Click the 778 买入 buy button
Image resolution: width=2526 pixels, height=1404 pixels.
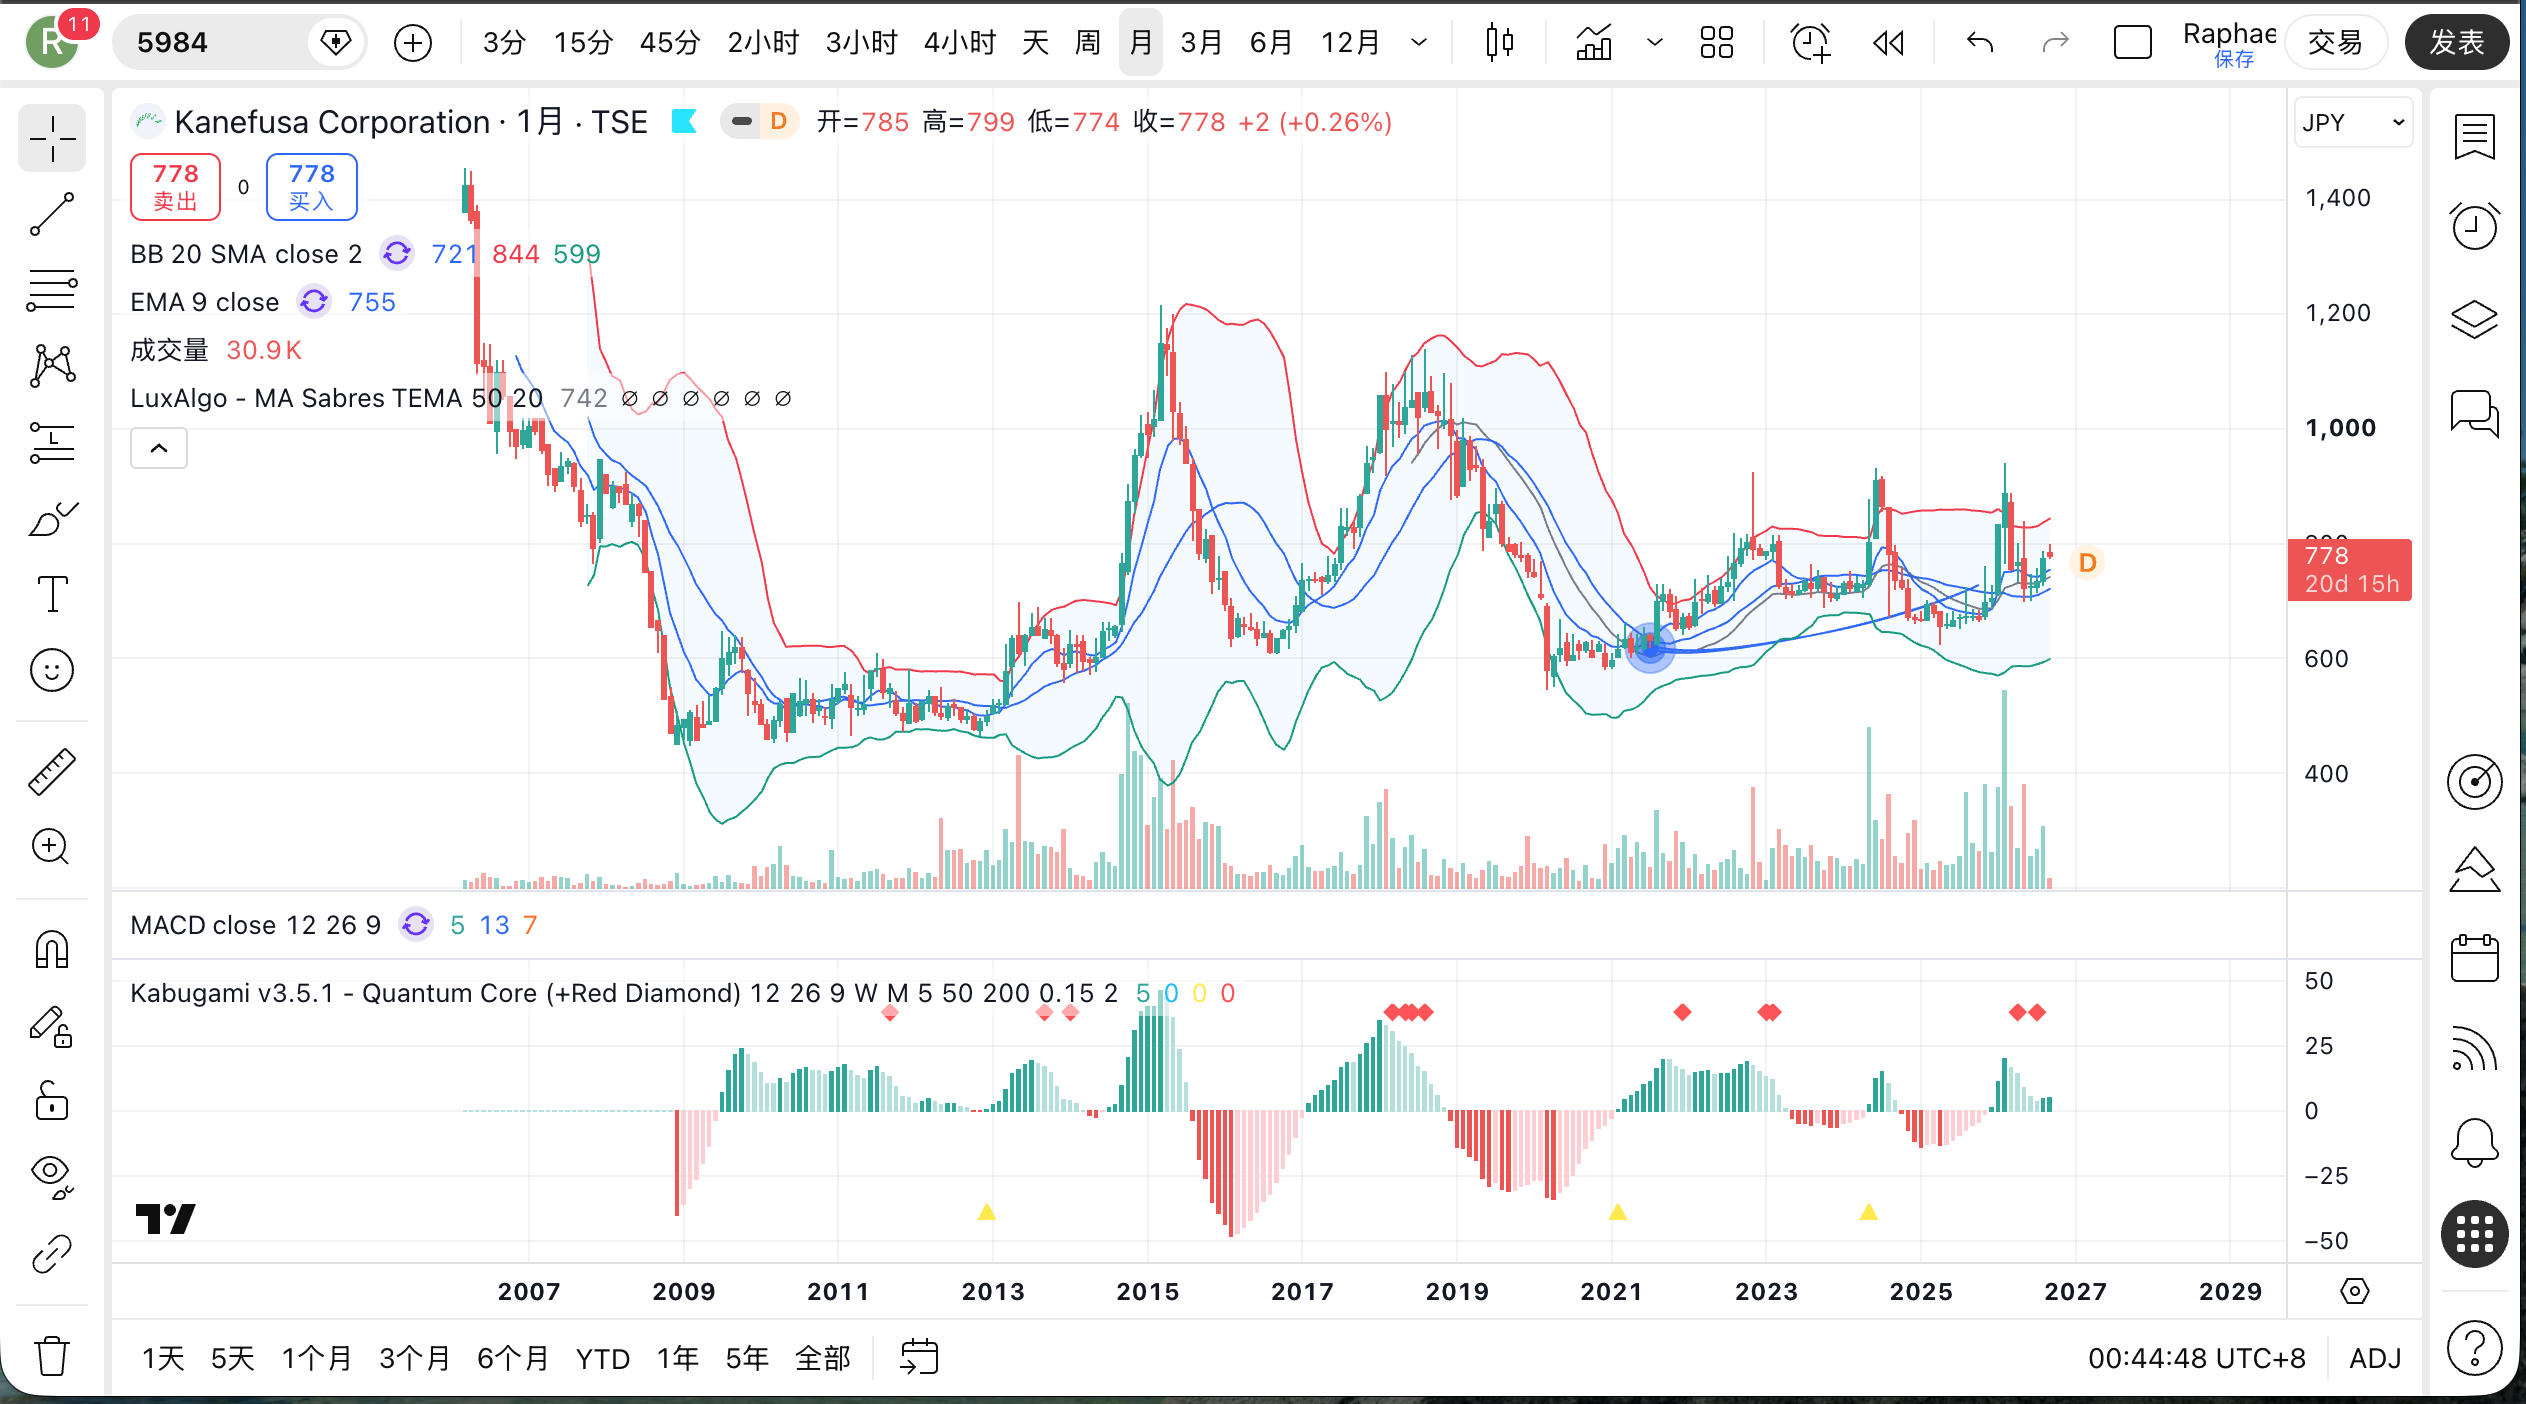(x=312, y=187)
